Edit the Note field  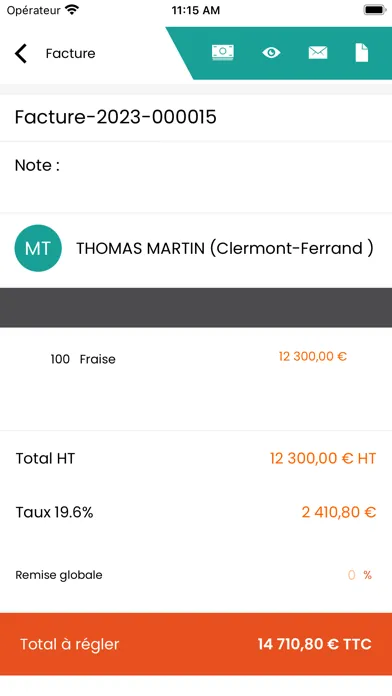coord(196,177)
